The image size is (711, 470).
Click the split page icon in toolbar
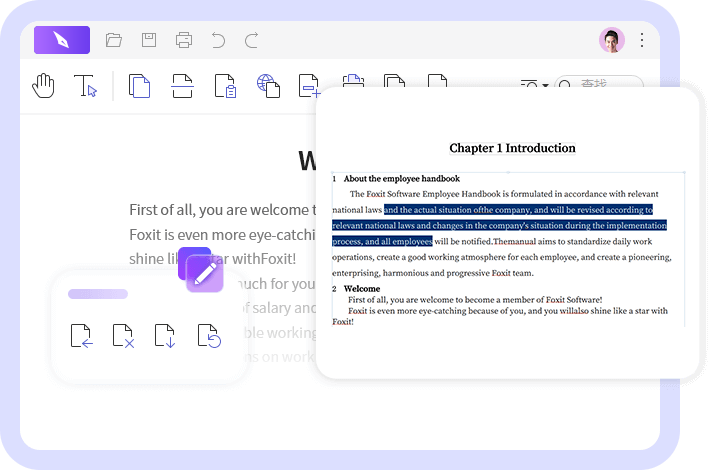click(182, 86)
